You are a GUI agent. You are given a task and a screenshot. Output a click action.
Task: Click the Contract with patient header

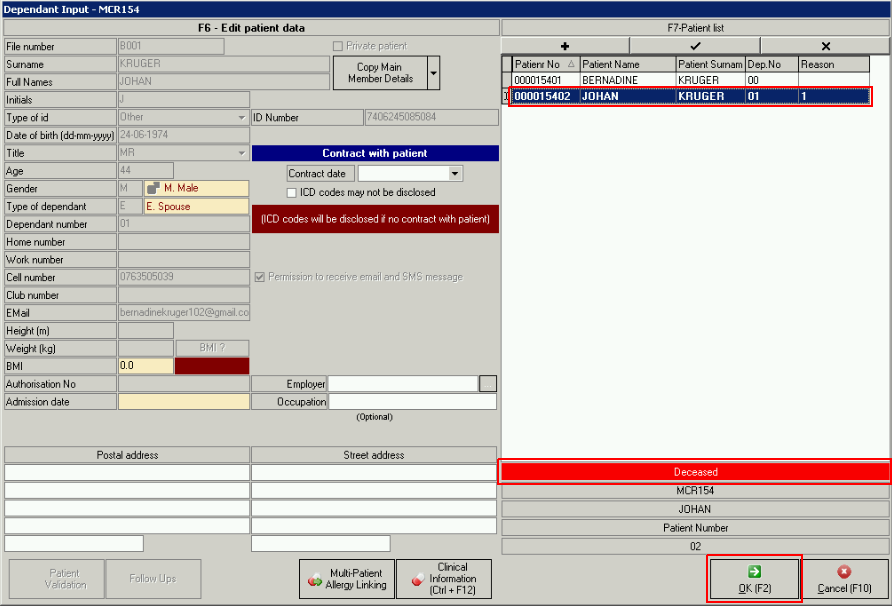pos(375,153)
